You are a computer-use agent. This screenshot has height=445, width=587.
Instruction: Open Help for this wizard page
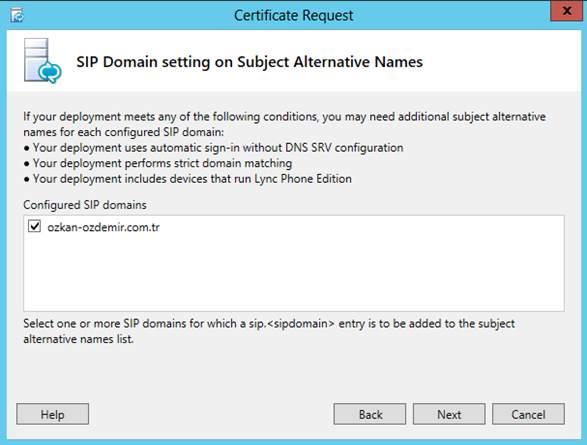click(x=53, y=414)
